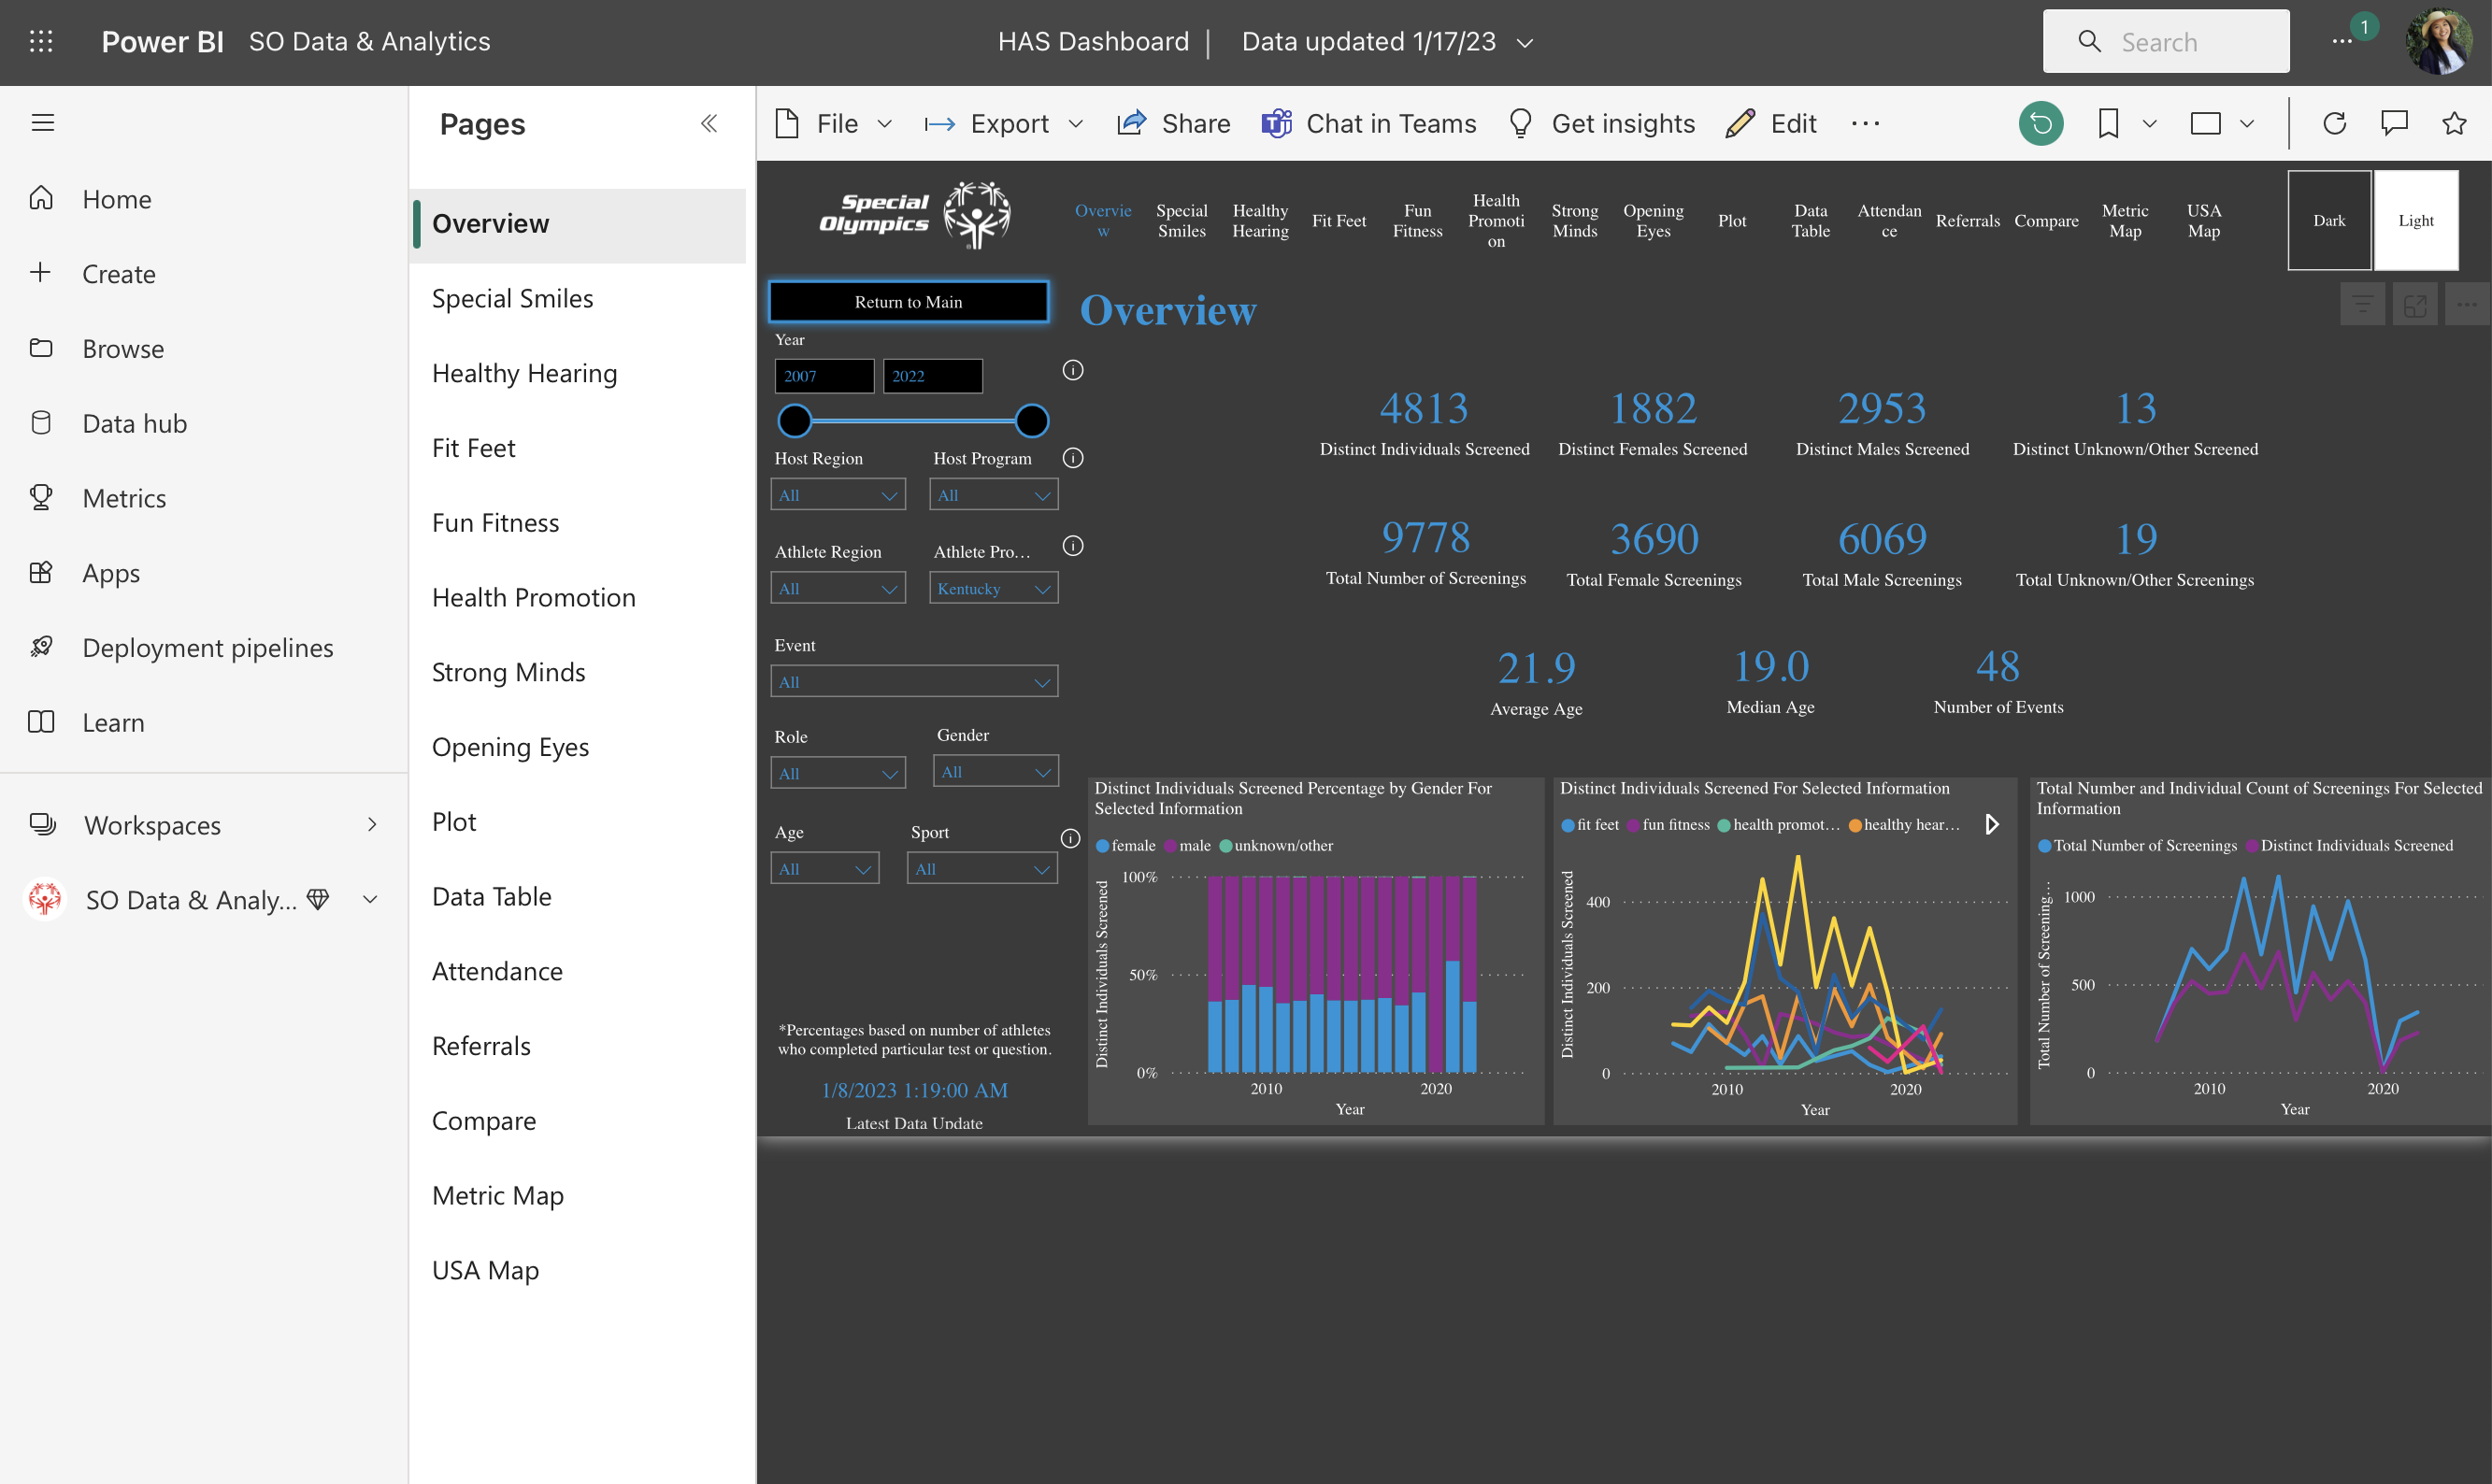
Task: Switch to Dark theme button
Action: pos(2329,220)
